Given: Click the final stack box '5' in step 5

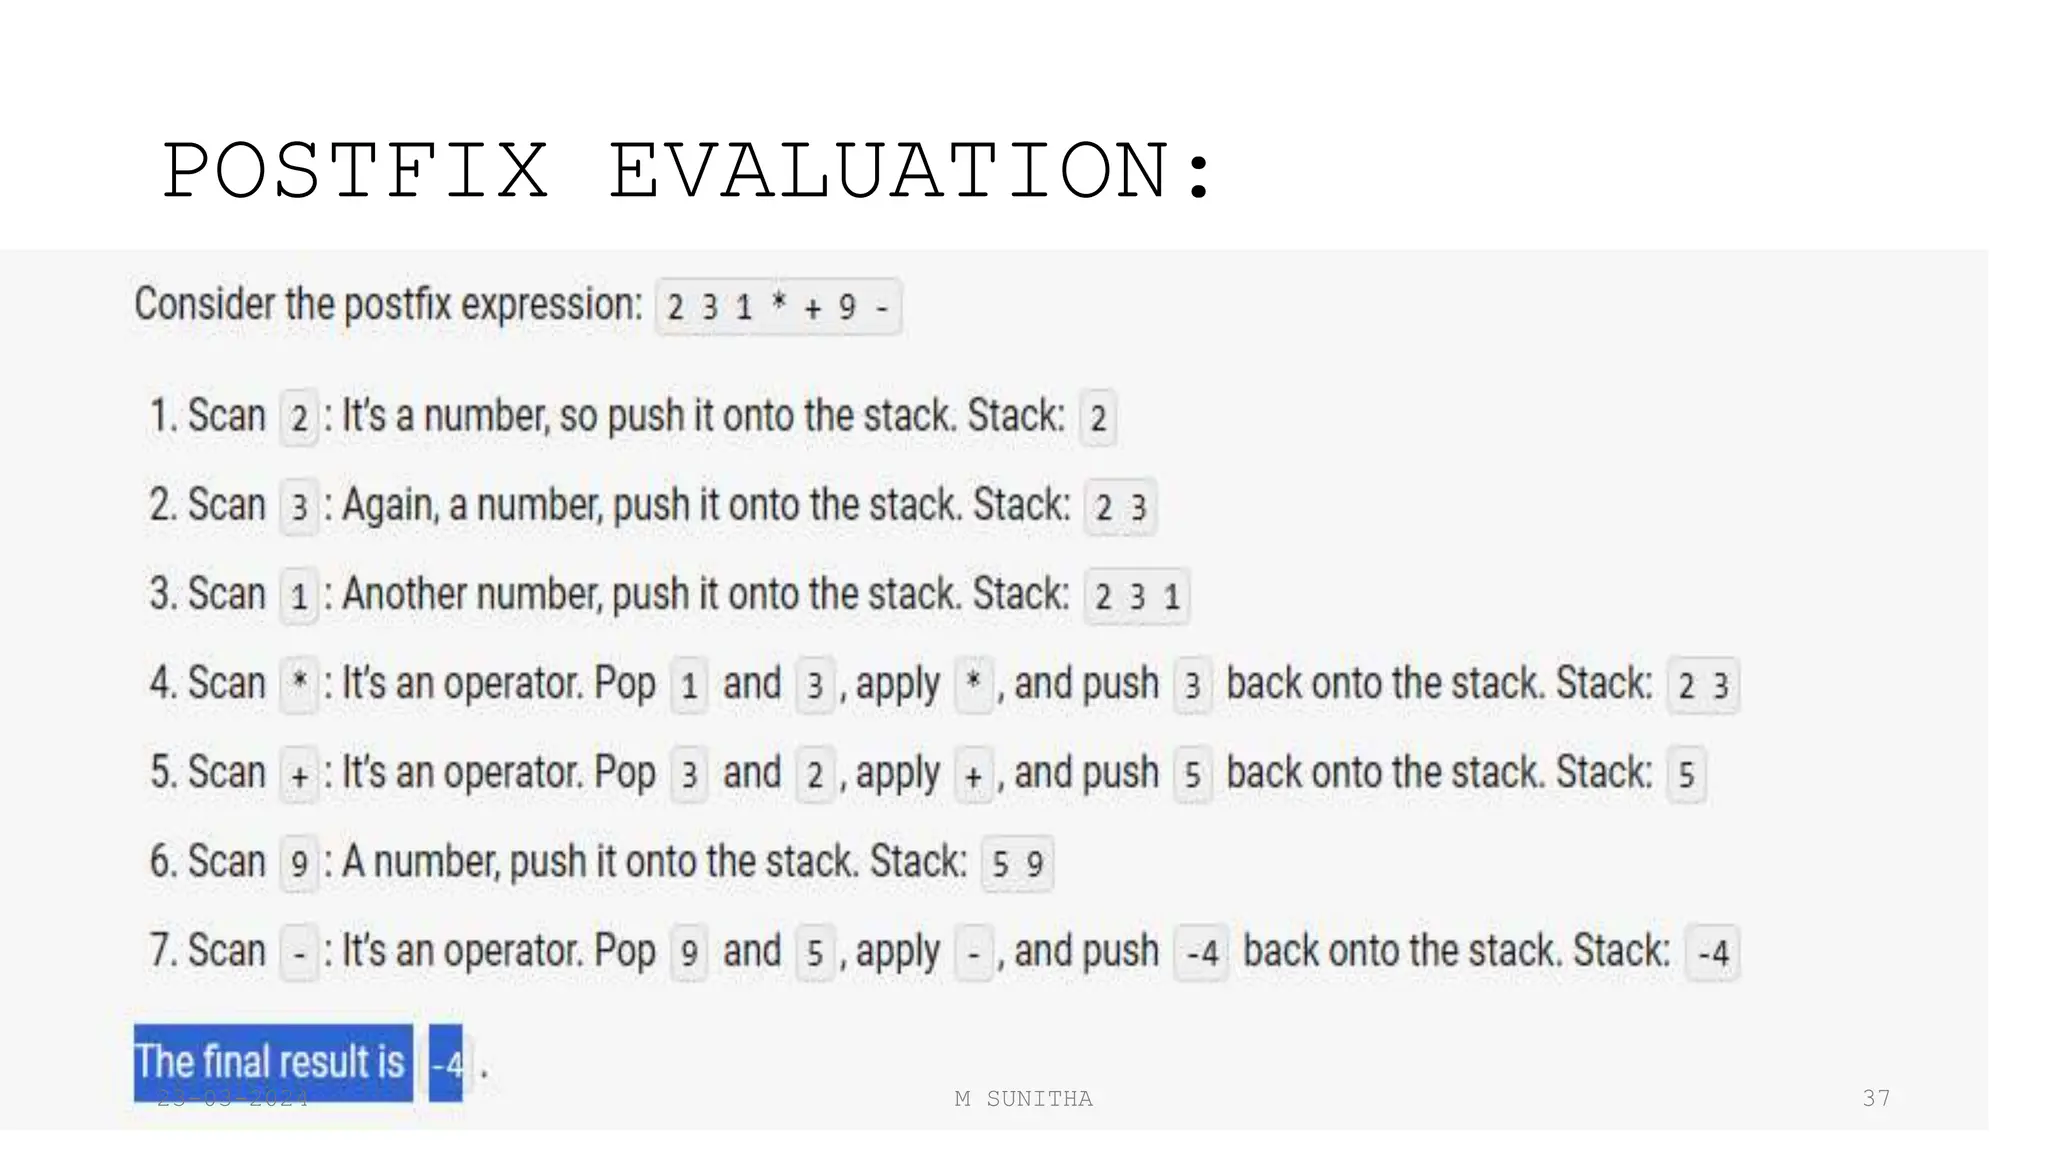Looking at the screenshot, I should 1686,775.
